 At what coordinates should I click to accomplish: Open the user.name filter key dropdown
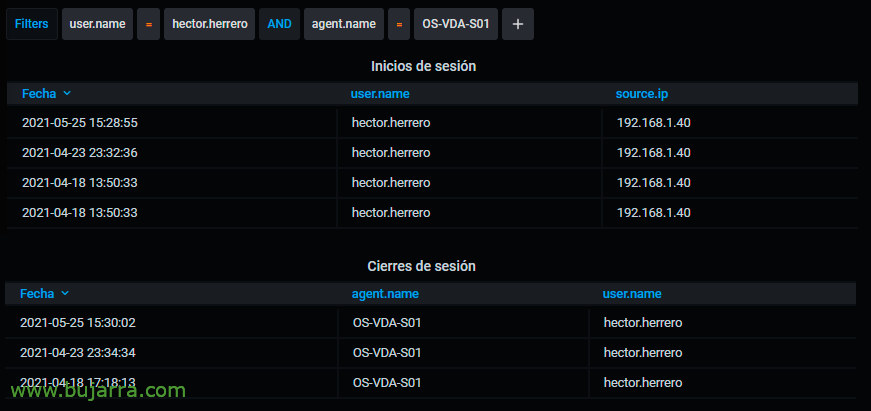97,24
